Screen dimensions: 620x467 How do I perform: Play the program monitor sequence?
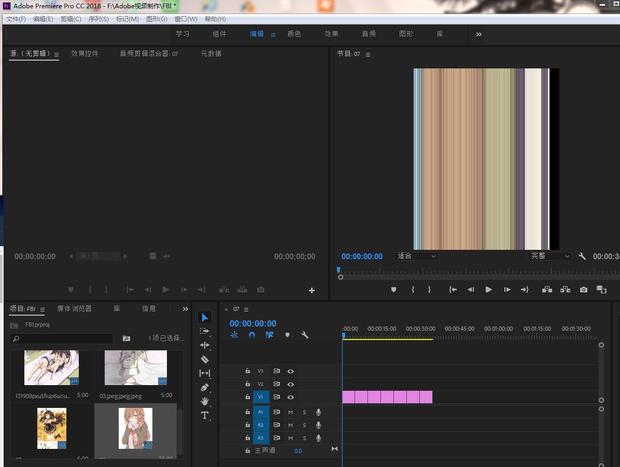pos(489,290)
